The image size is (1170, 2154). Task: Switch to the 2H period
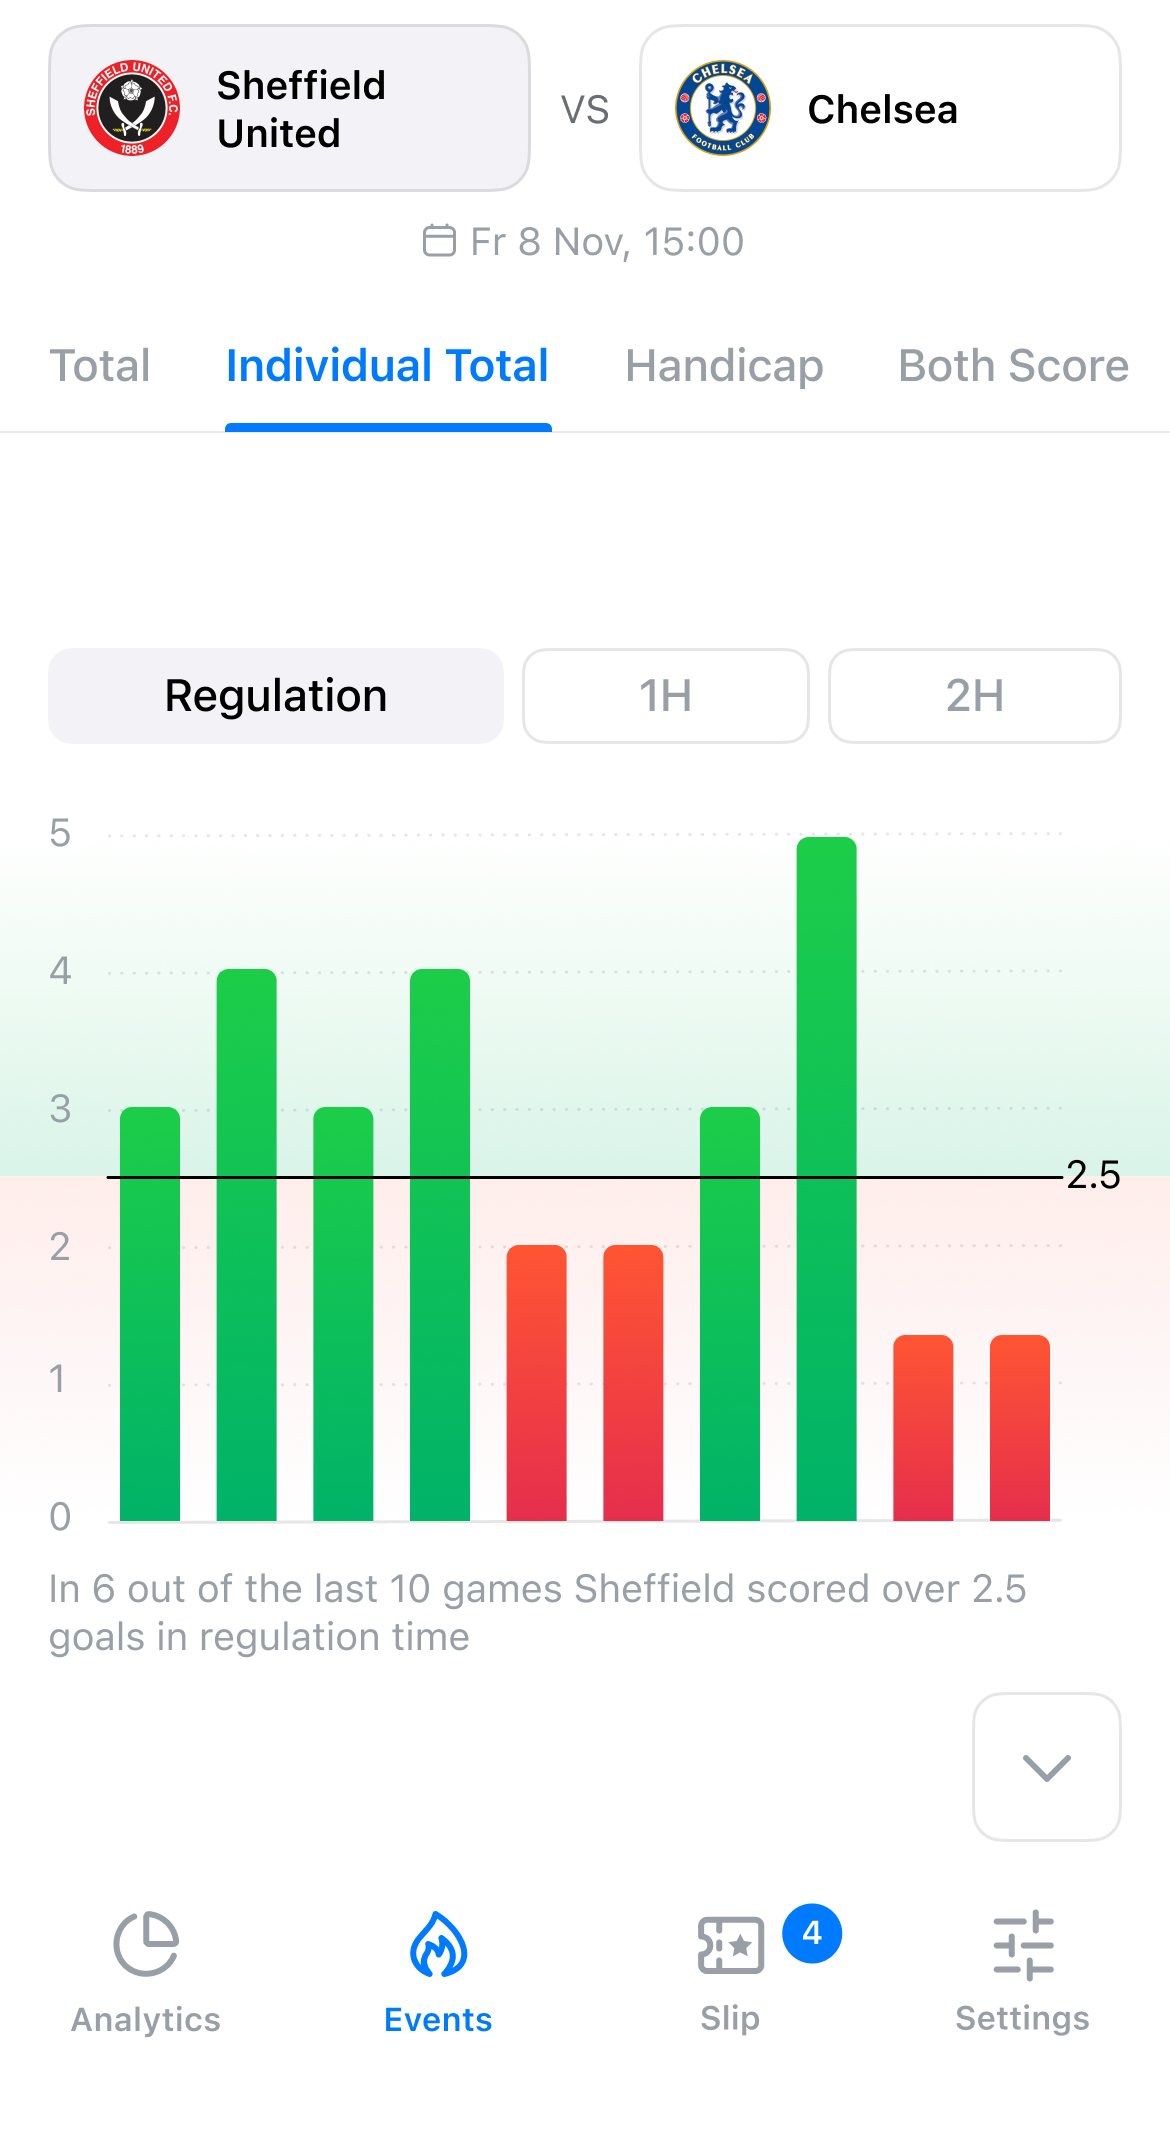tap(975, 696)
